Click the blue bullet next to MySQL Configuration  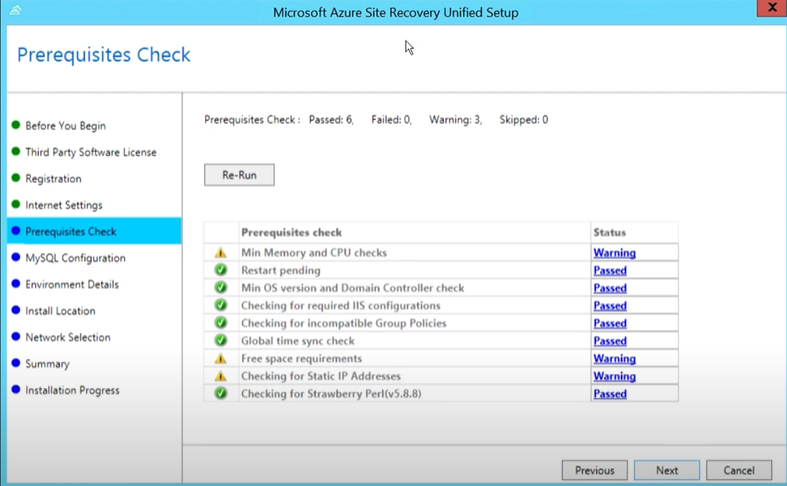(16, 257)
